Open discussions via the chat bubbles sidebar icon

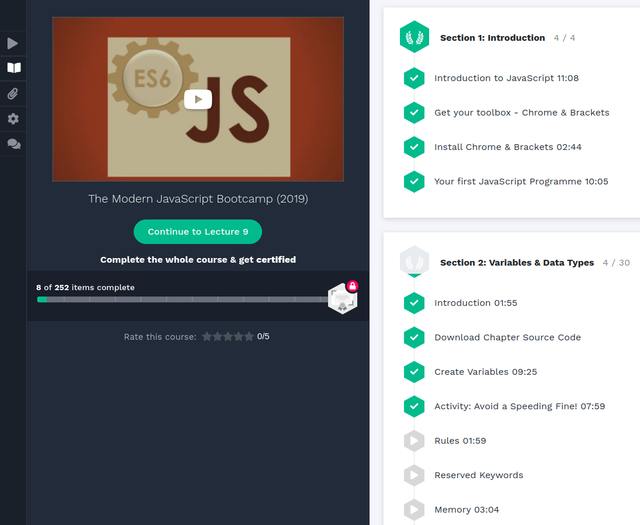coord(14,144)
